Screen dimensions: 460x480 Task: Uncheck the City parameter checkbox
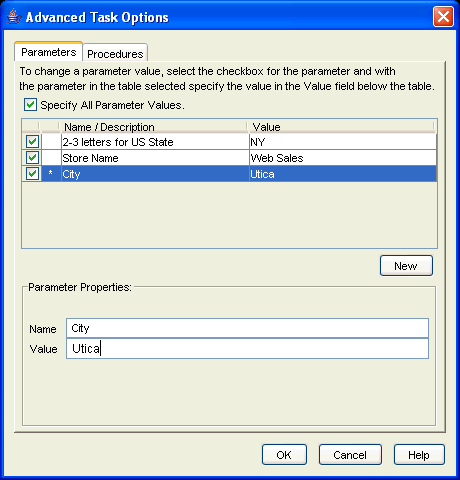point(32,174)
